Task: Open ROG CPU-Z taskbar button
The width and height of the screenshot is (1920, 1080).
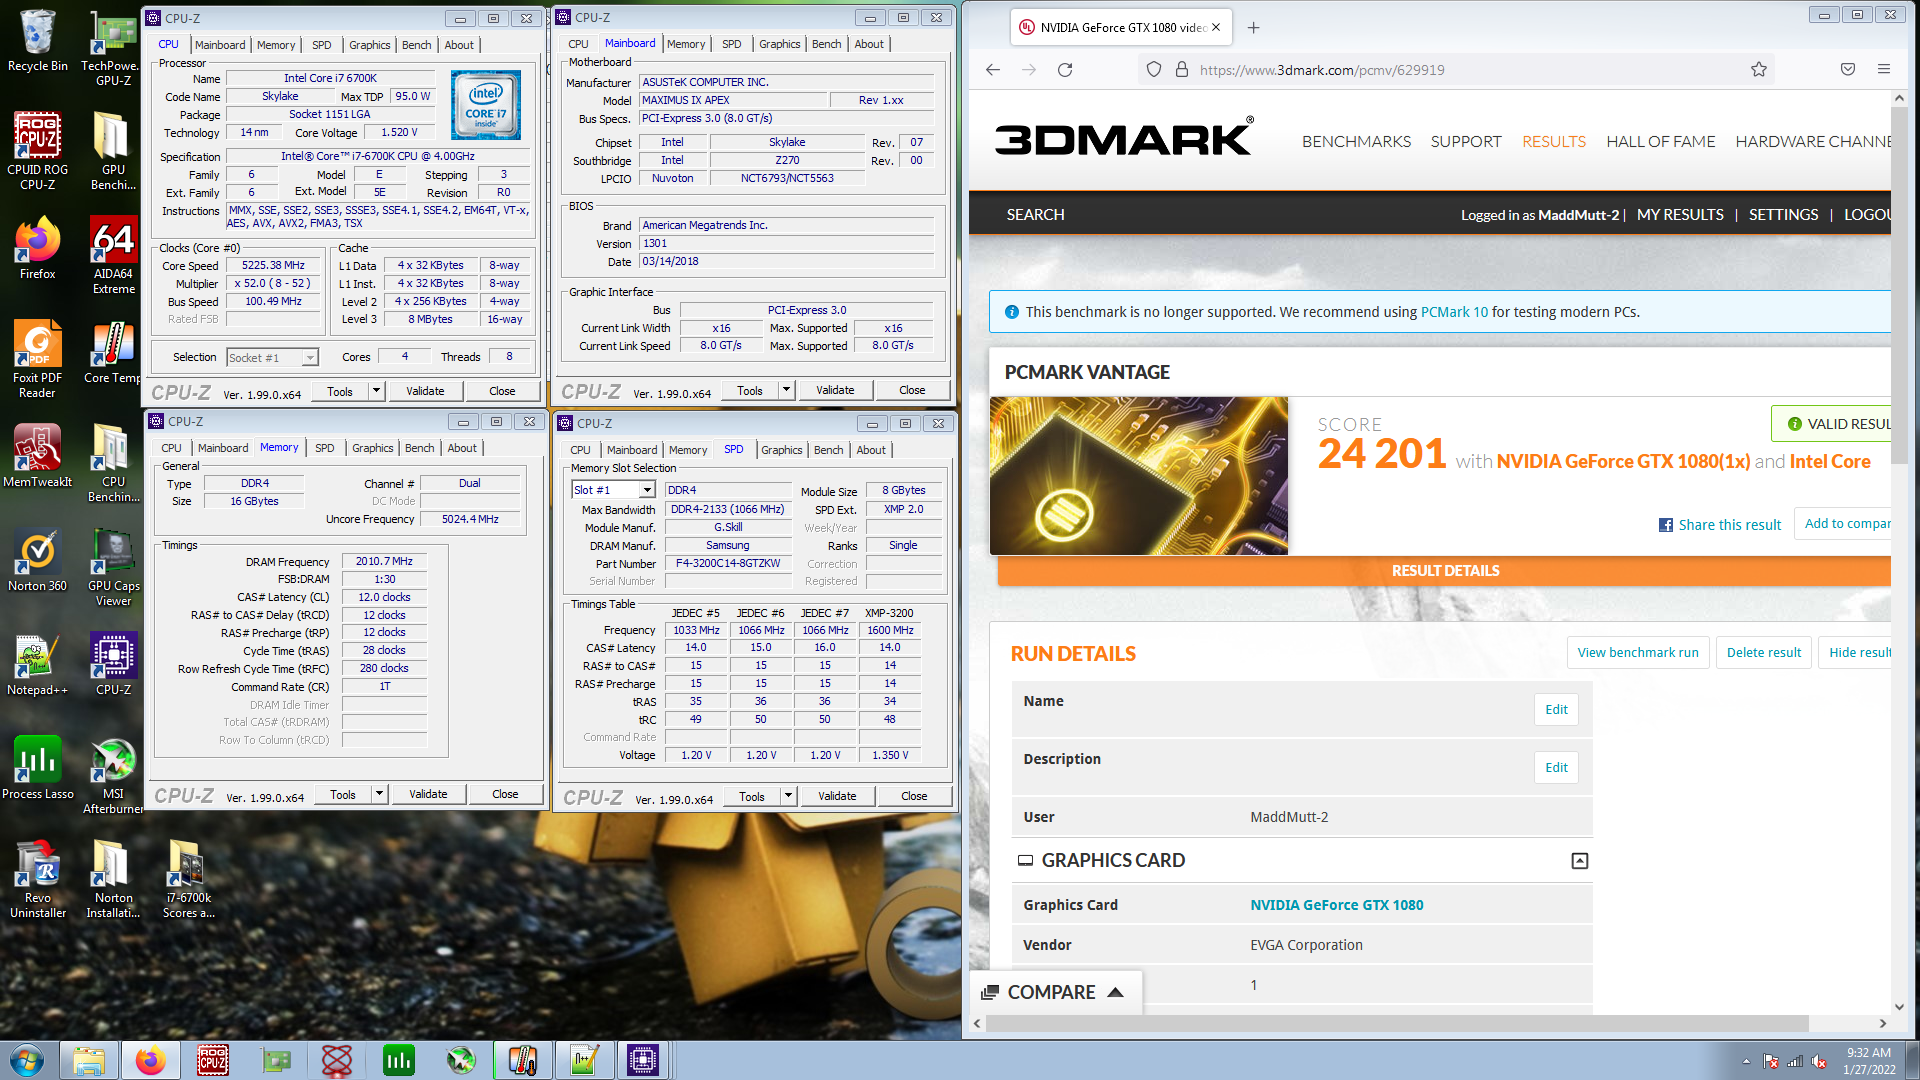Action: point(213,1060)
